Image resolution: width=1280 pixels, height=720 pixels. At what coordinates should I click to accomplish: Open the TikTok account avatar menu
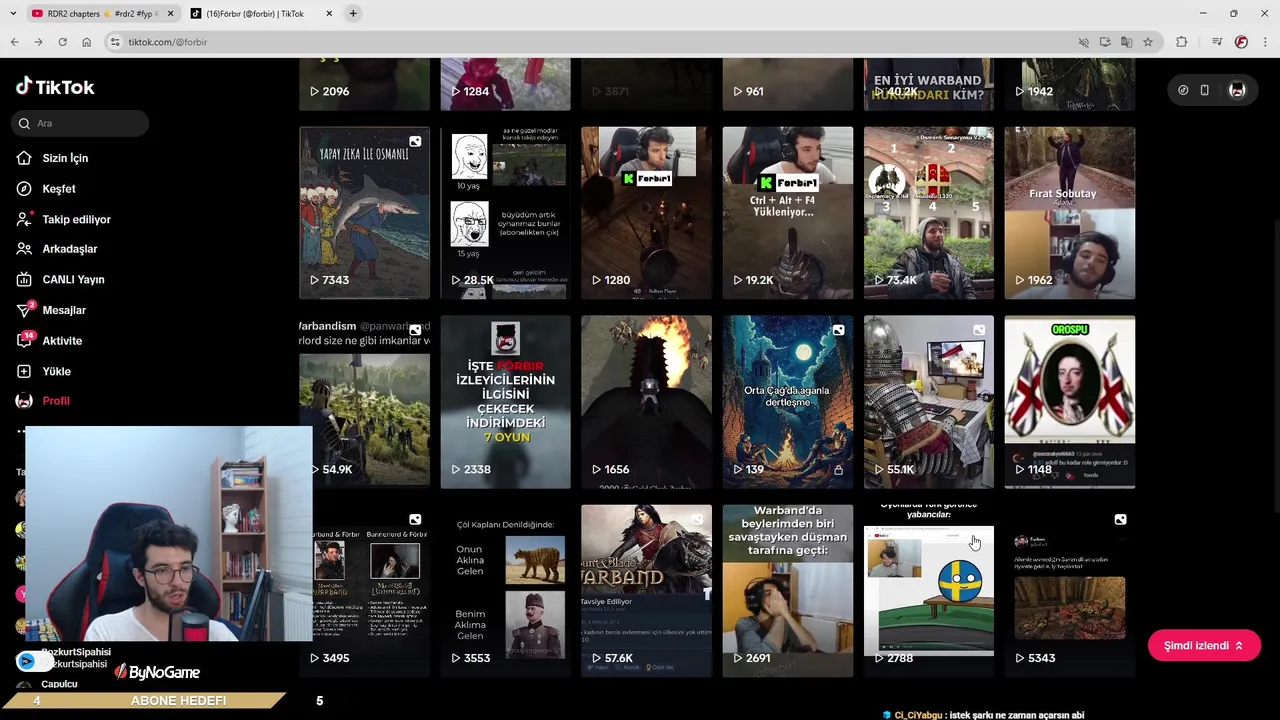click(1237, 90)
